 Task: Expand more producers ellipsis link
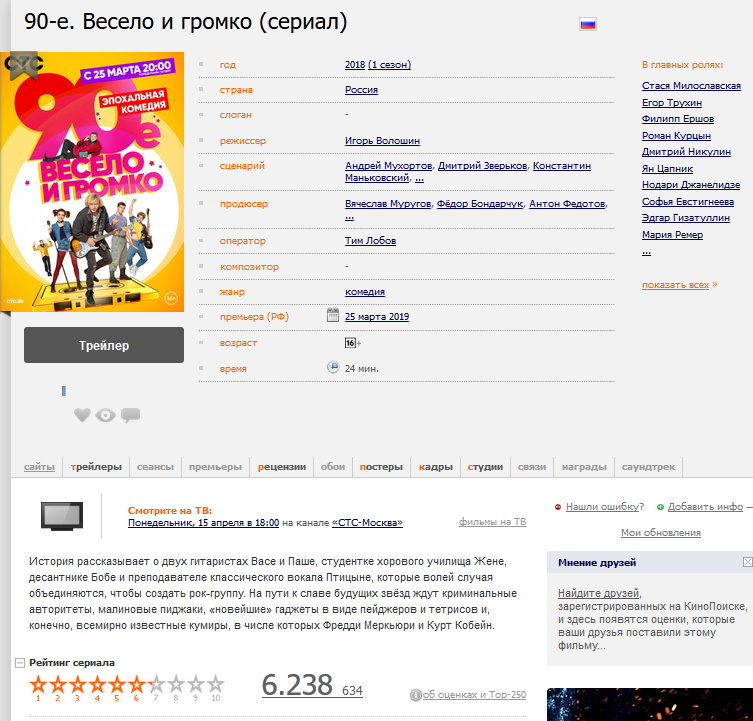click(x=349, y=217)
